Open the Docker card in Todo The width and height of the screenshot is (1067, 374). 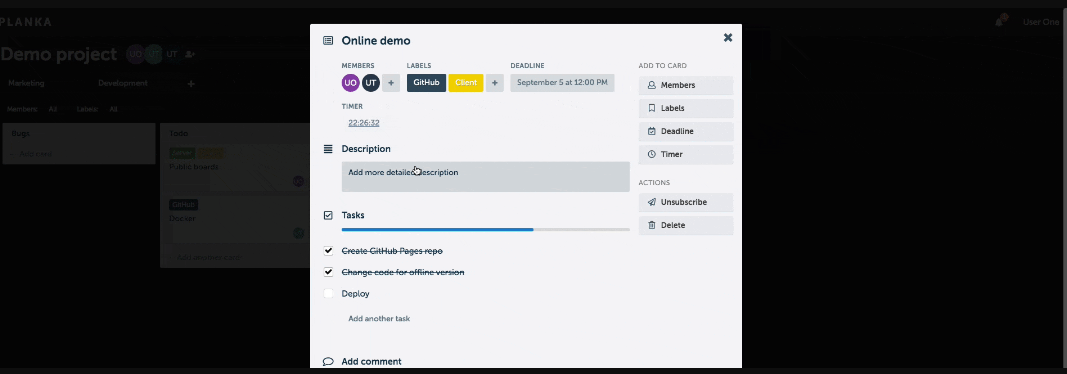pyautogui.click(x=236, y=219)
